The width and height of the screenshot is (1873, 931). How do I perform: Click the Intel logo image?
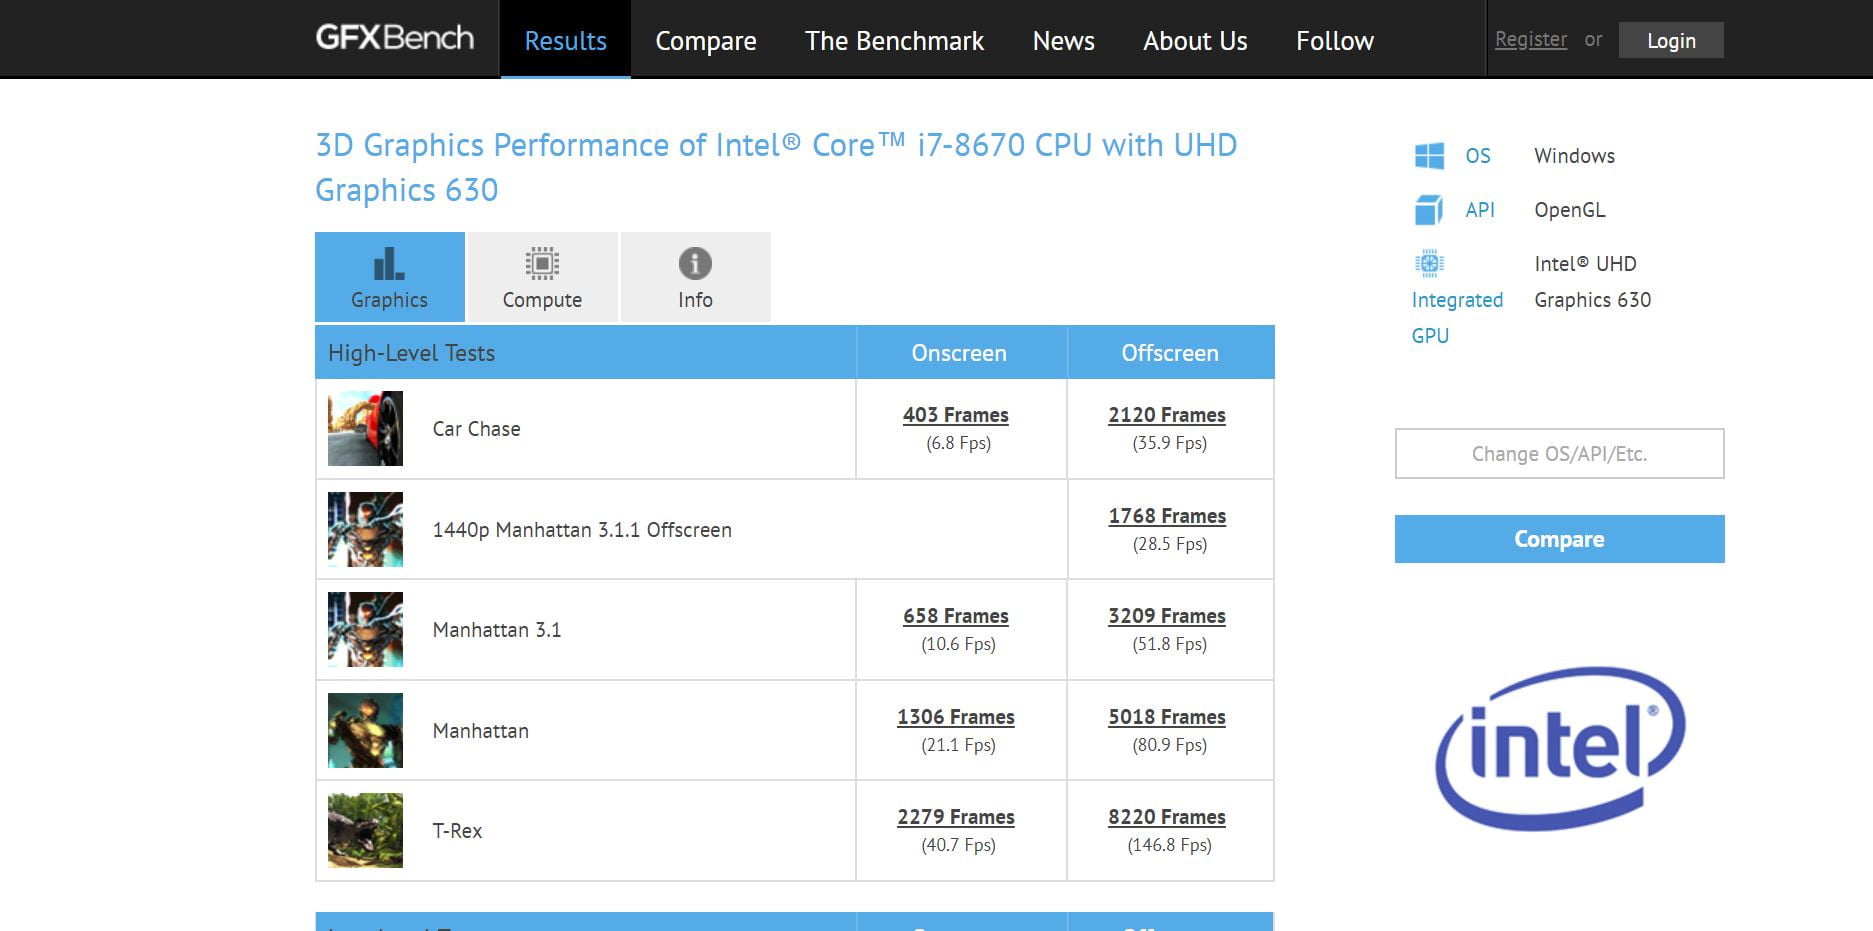(1559, 748)
